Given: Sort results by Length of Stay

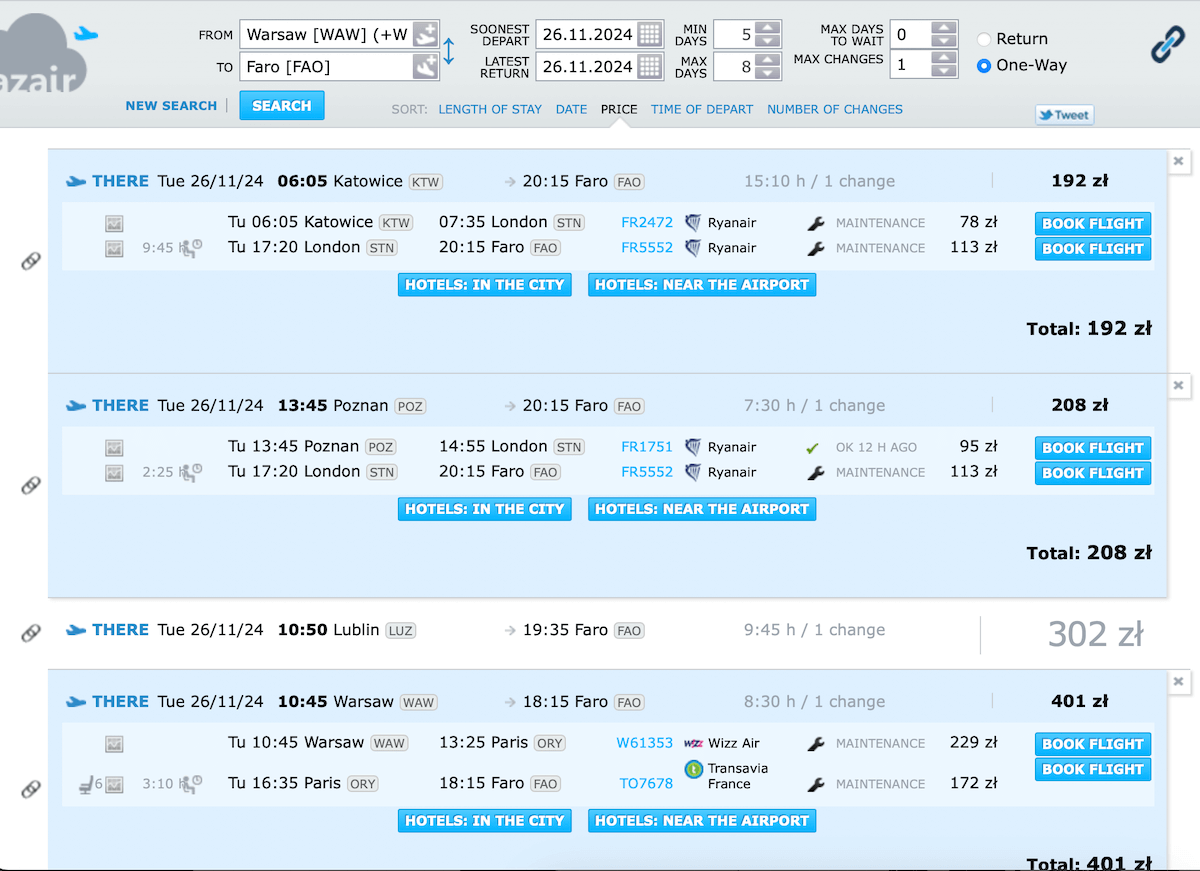Looking at the screenshot, I should [x=490, y=109].
